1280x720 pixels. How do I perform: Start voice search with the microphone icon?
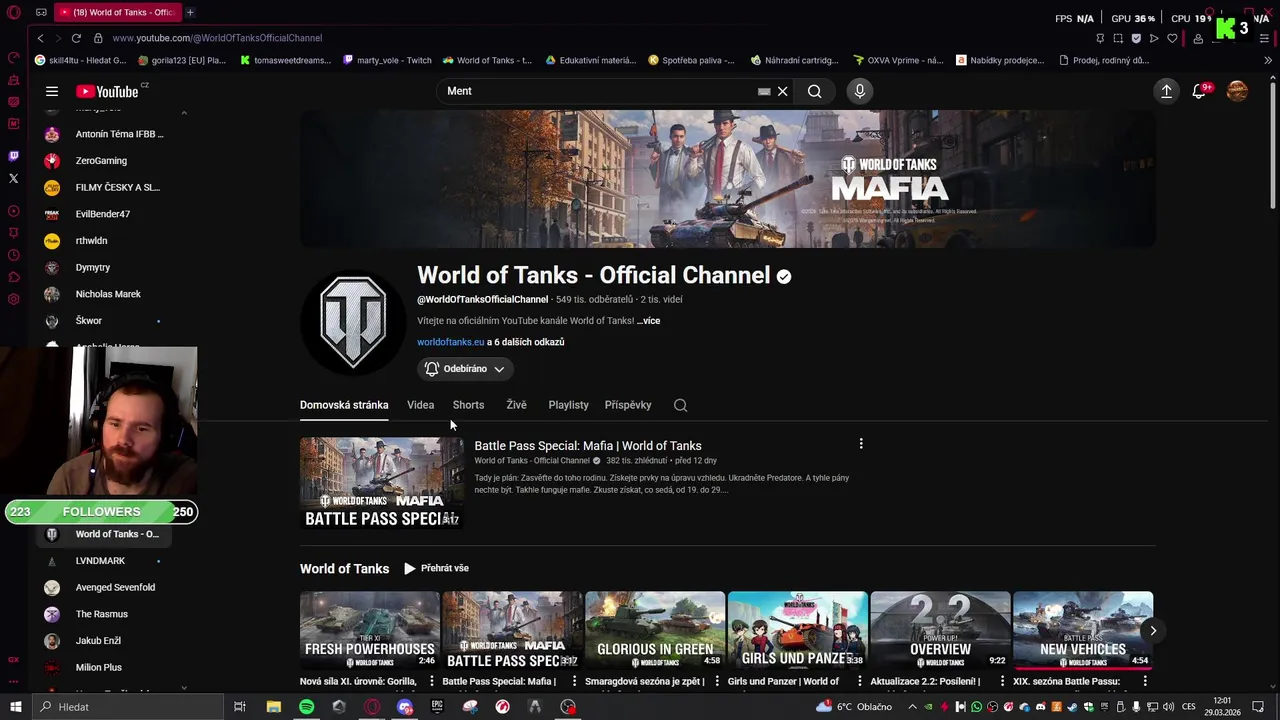(860, 91)
